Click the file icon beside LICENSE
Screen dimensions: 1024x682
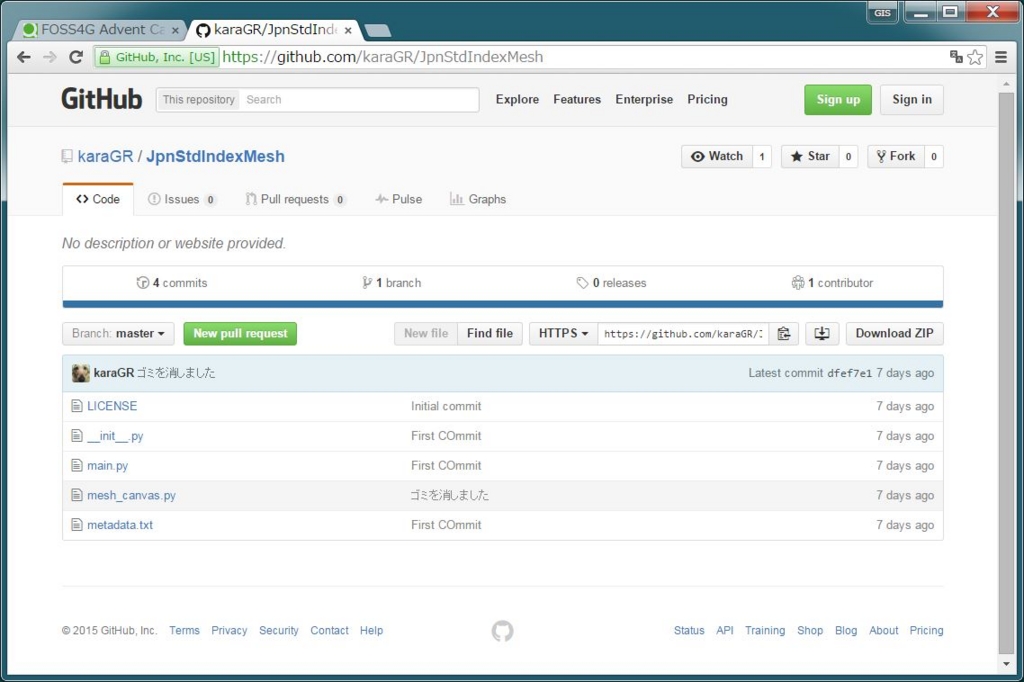pos(77,406)
